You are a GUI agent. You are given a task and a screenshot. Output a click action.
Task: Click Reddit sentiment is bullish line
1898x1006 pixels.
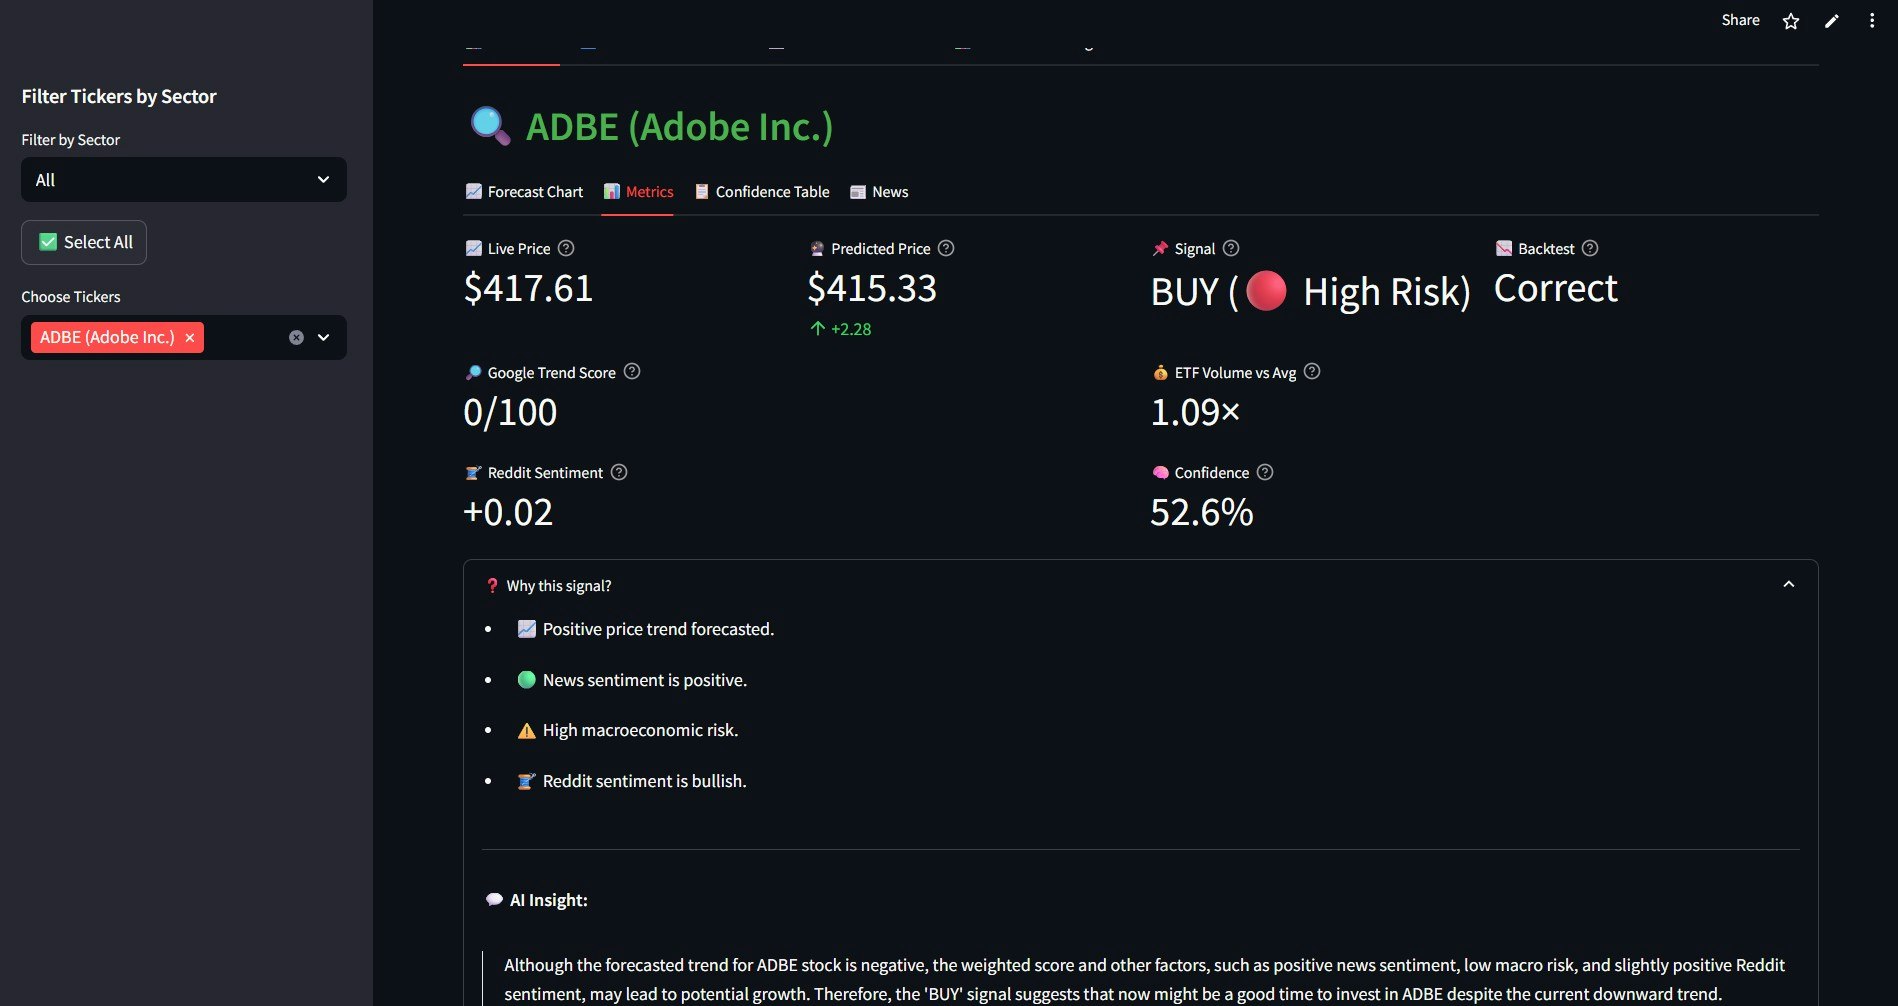632,781
